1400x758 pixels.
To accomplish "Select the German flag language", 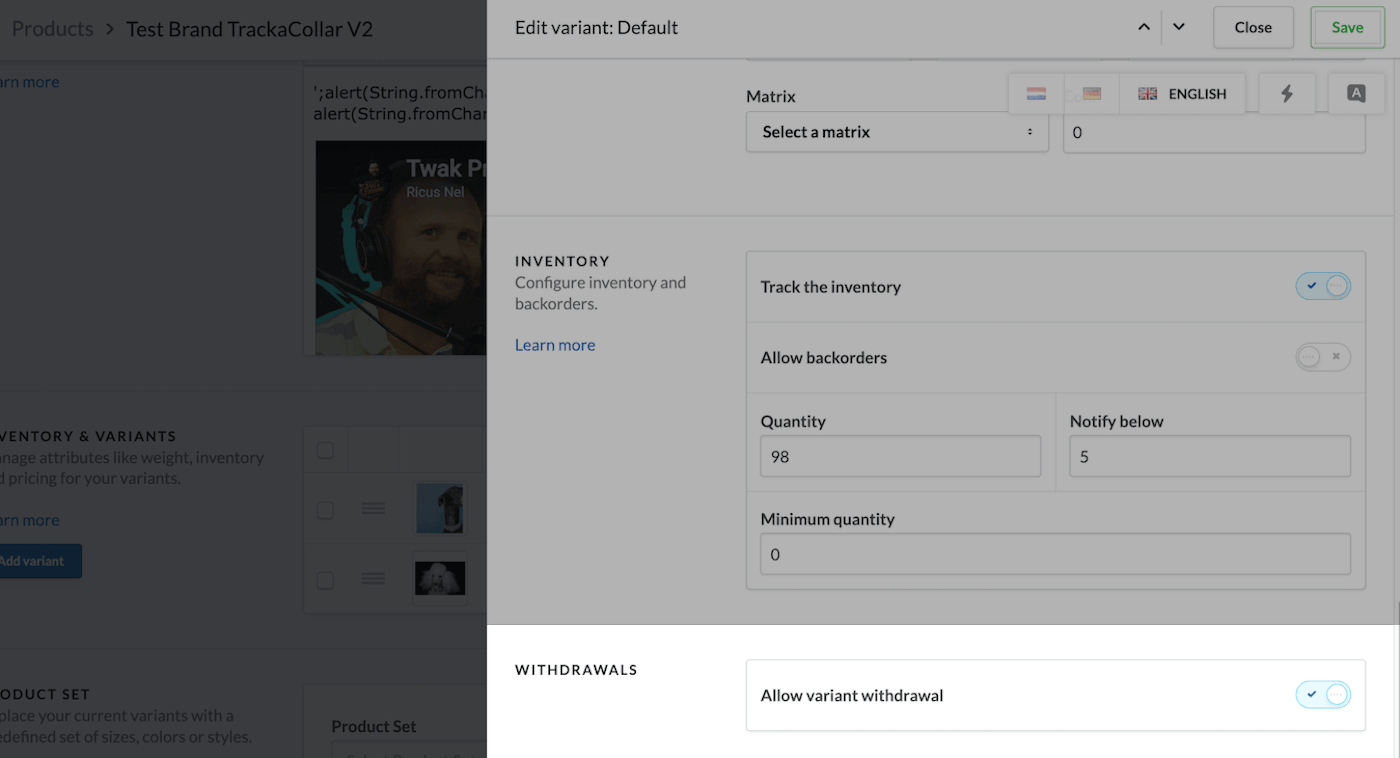I will coord(1092,94).
